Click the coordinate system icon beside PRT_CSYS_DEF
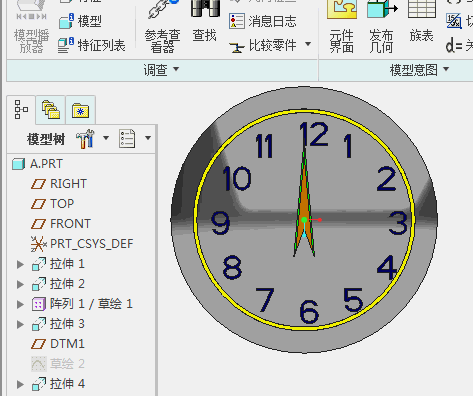Screen dimensions: 473x396 coord(39,244)
